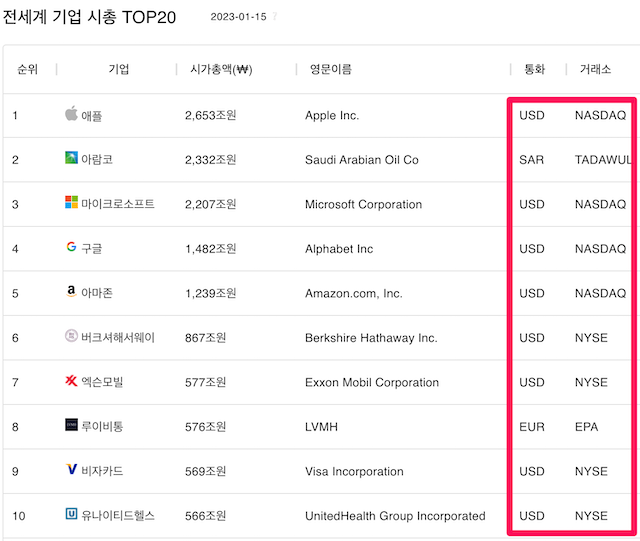This screenshot has height=541, width=640.
Task: Click the Aramco logo icon
Action: [x=71, y=157]
